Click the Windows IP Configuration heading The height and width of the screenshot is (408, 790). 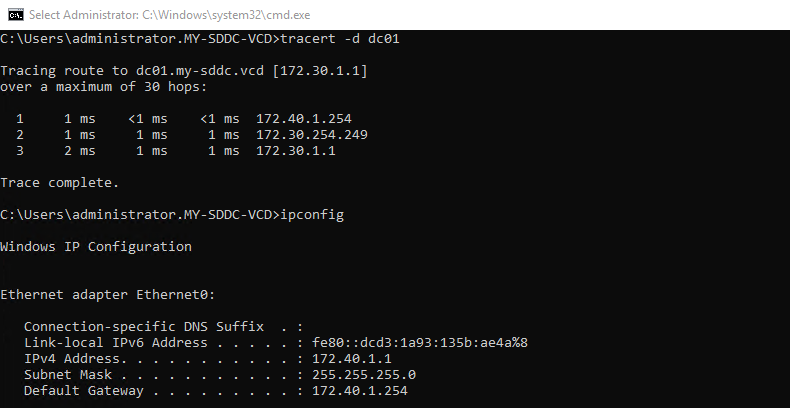pyautogui.click(x=96, y=247)
